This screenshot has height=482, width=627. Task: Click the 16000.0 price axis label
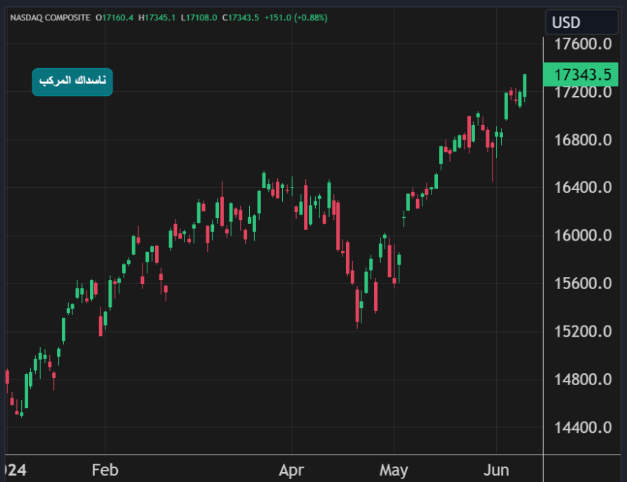583,235
